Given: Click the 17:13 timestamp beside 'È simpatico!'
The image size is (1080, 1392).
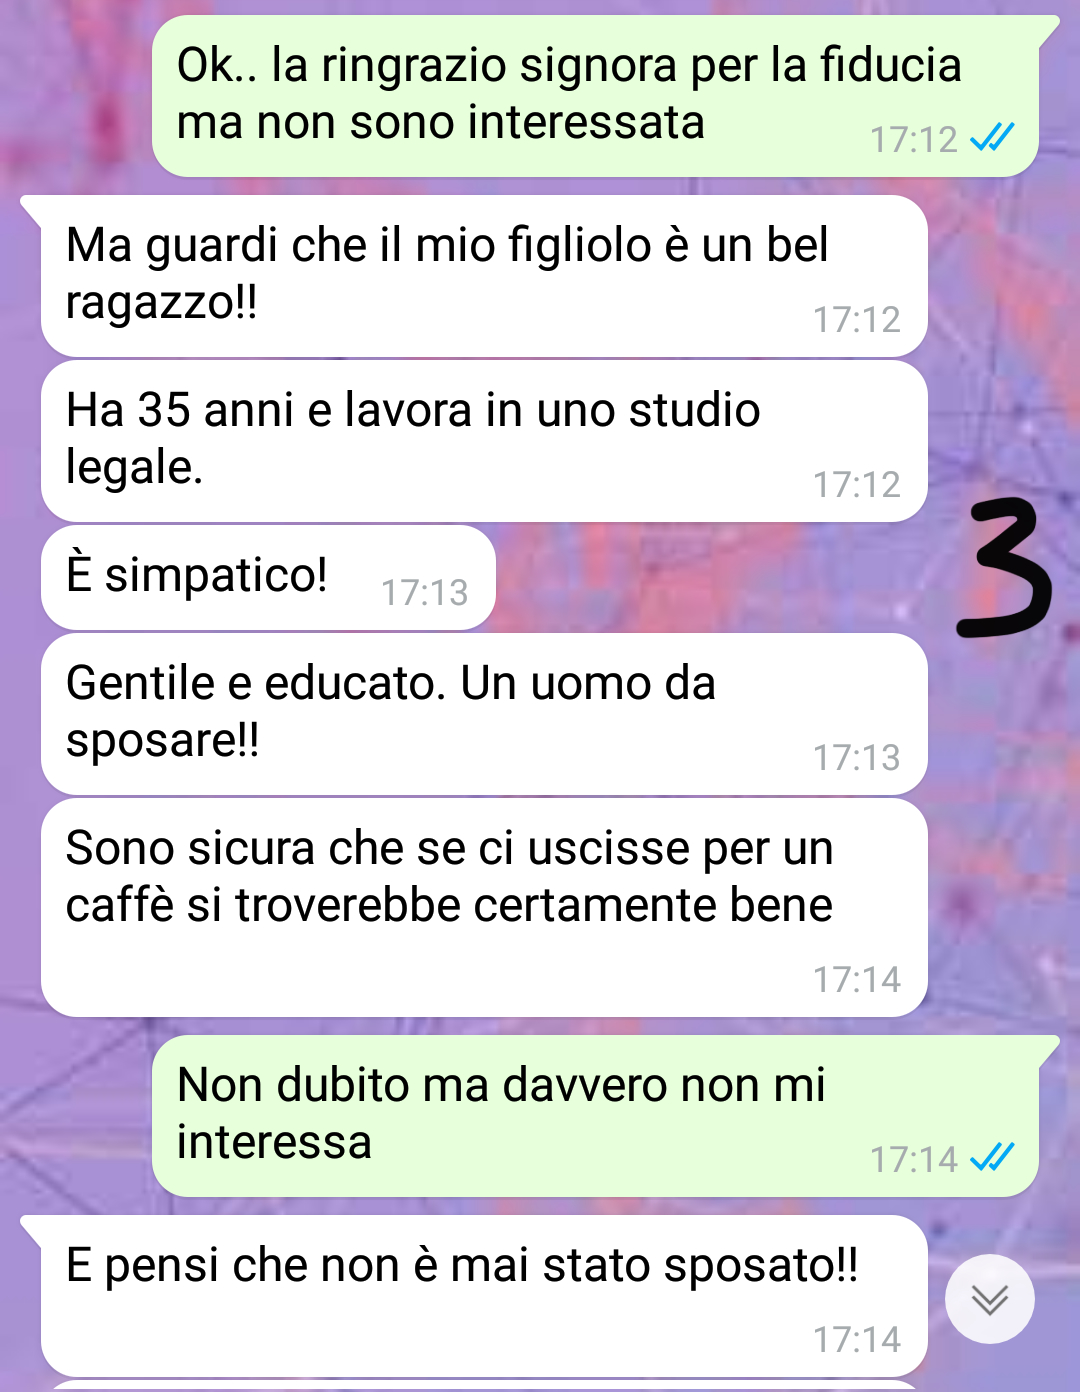Looking at the screenshot, I should [x=425, y=593].
